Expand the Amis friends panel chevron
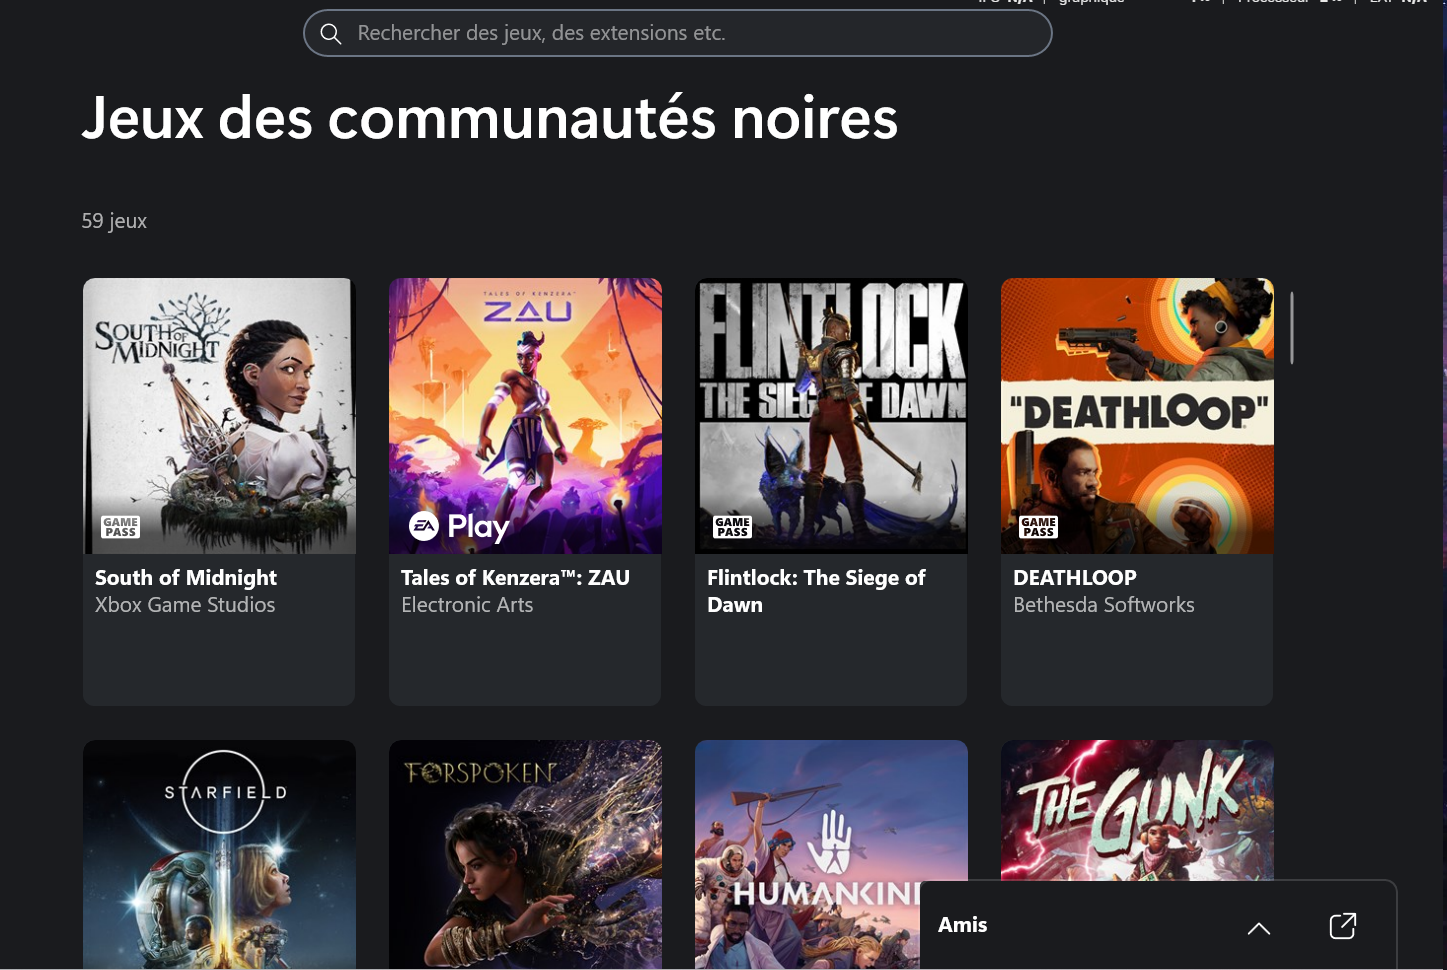 click(x=1259, y=928)
